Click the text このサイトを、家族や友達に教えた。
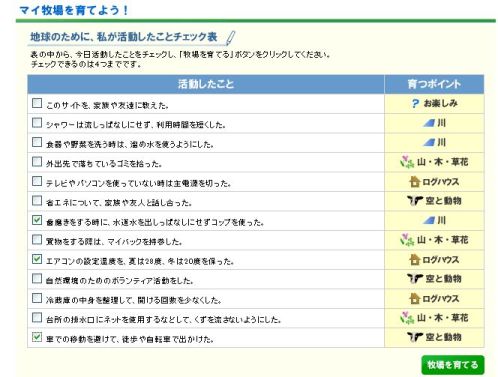Viewport: 498px width, 377px height. [x=107, y=105]
